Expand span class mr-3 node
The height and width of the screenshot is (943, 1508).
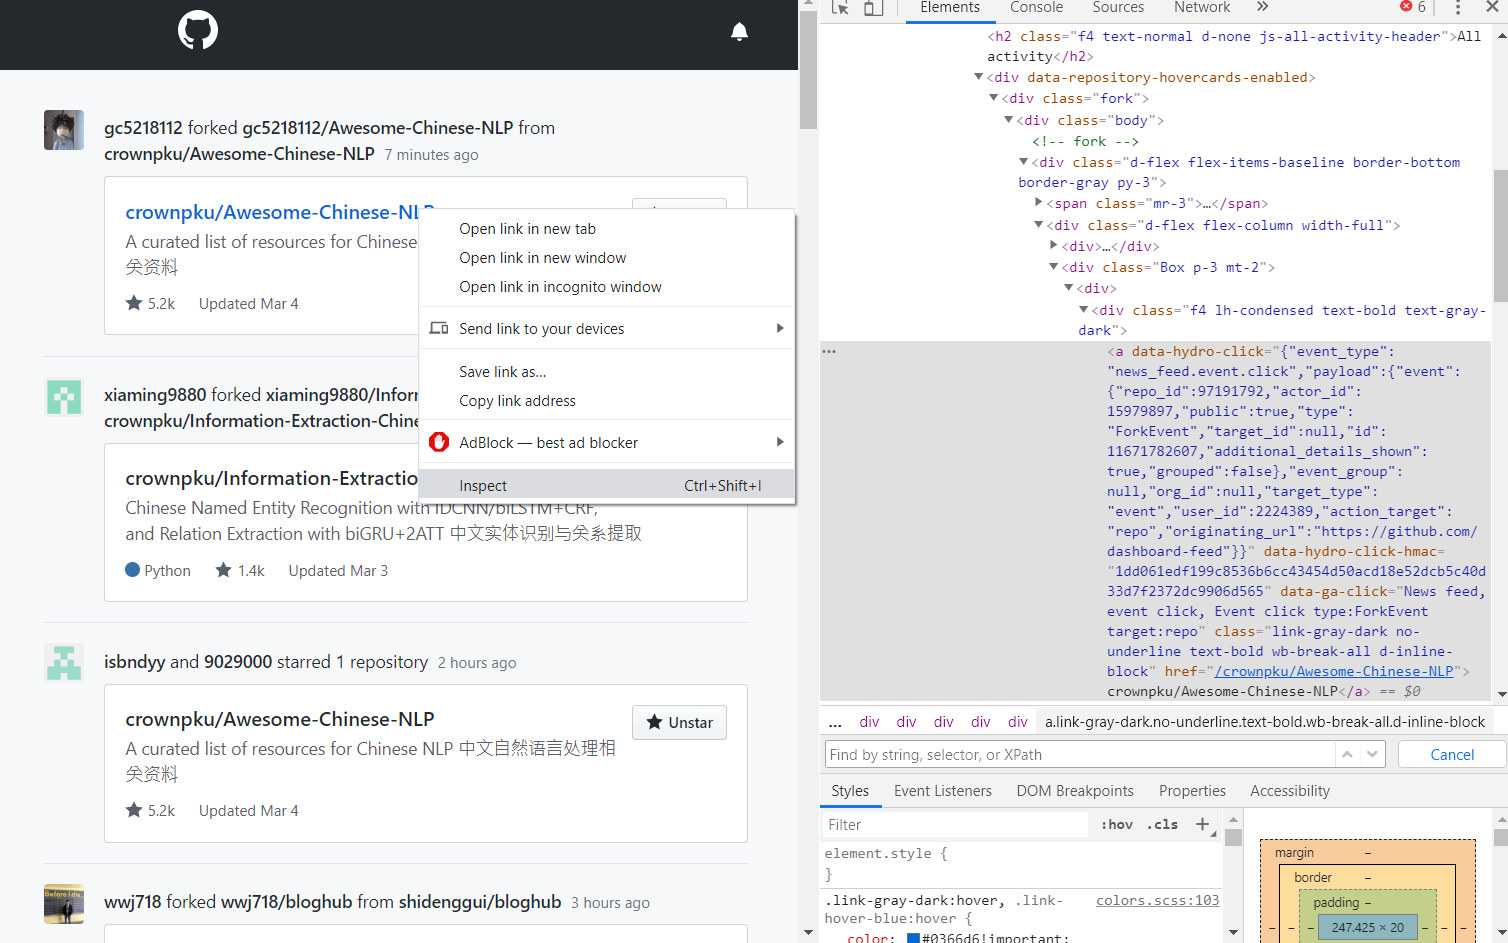1039,203
